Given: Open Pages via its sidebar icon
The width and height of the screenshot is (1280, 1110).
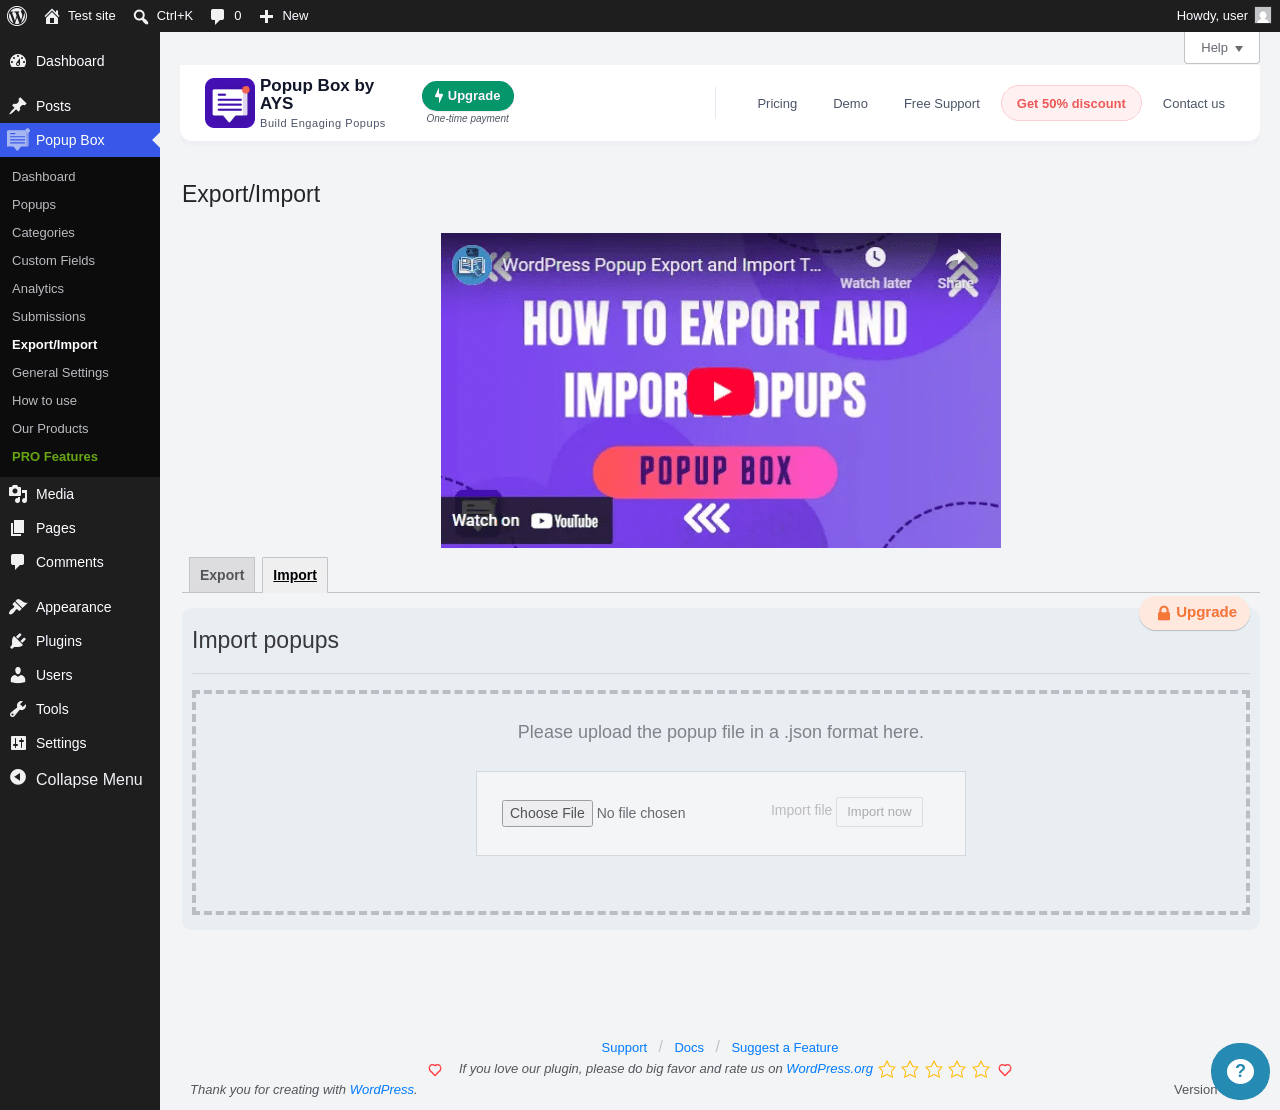Looking at the screenshot, I should pyautogui.click(x=18, y=528).
